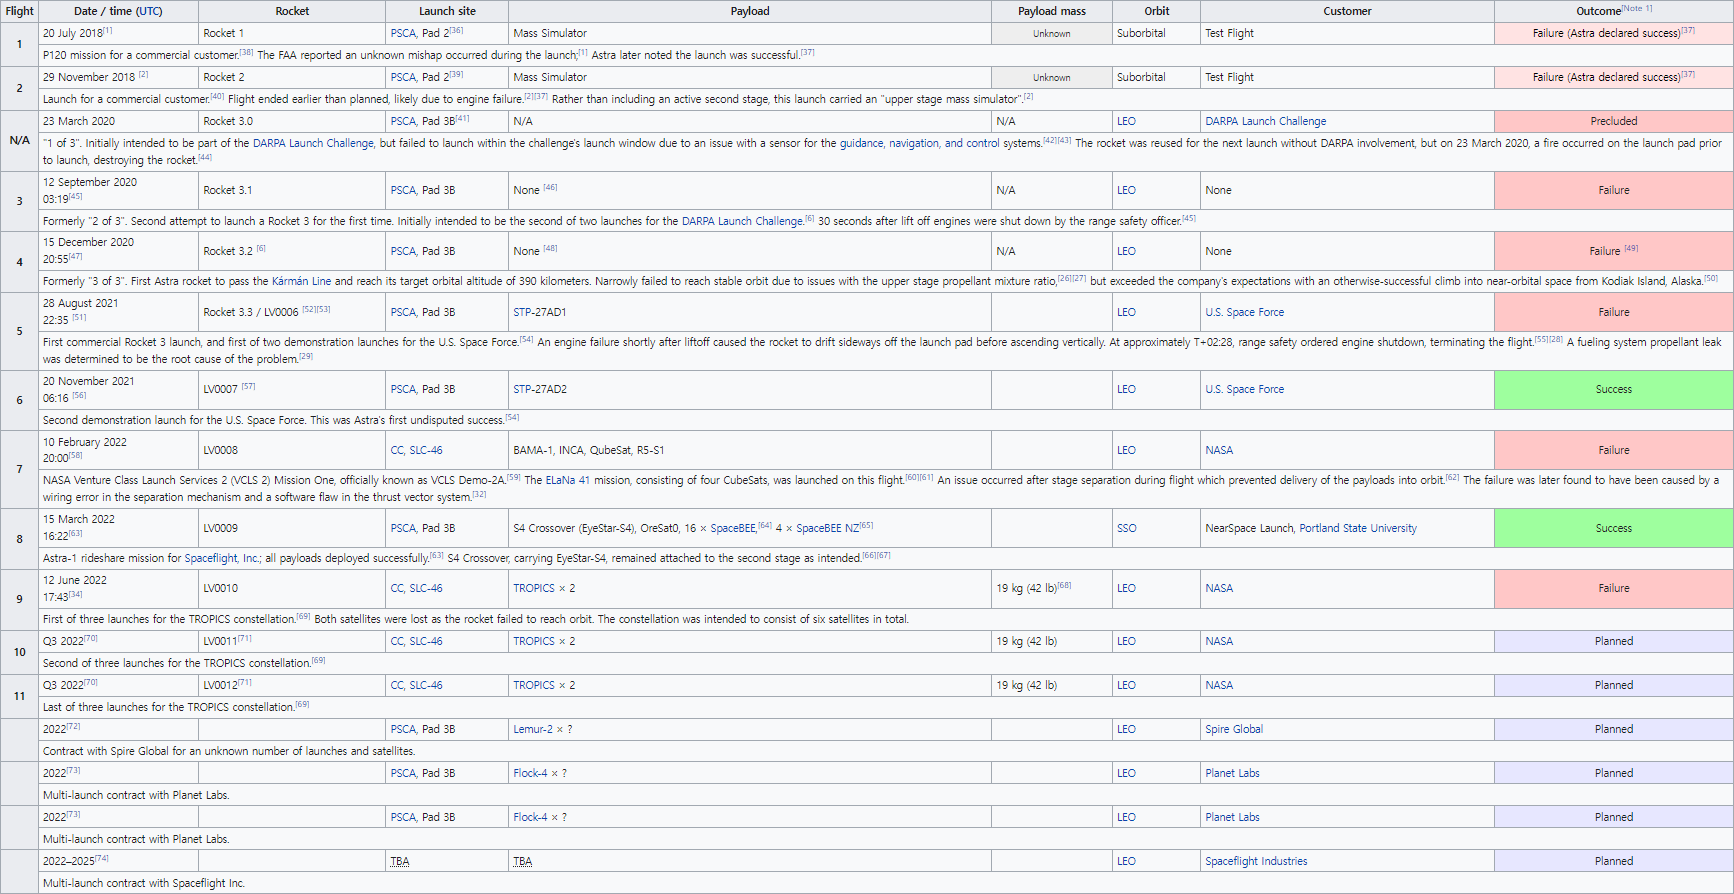Select the Rocket 3.3 / LV0006 cell
The height and width of the screenshot is (894, 1734).
point(292,312)
